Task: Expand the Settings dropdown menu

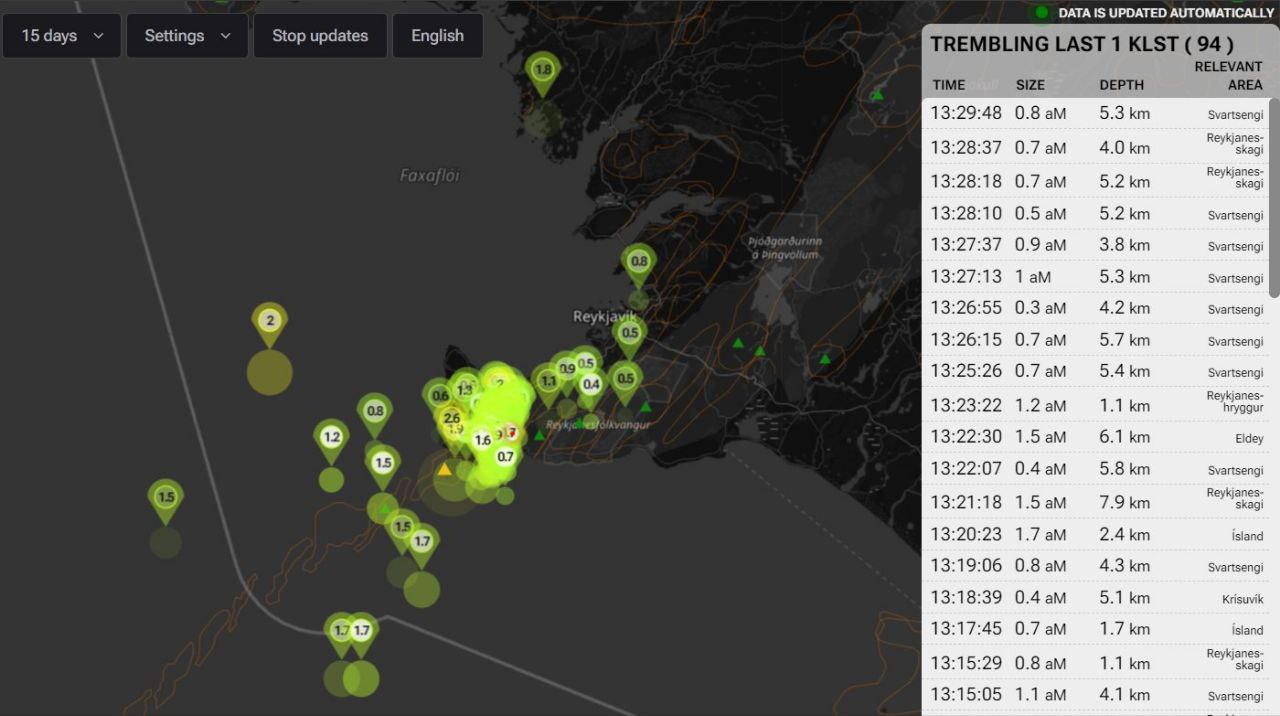Action: pyautogui.click(x=187, y=36)
